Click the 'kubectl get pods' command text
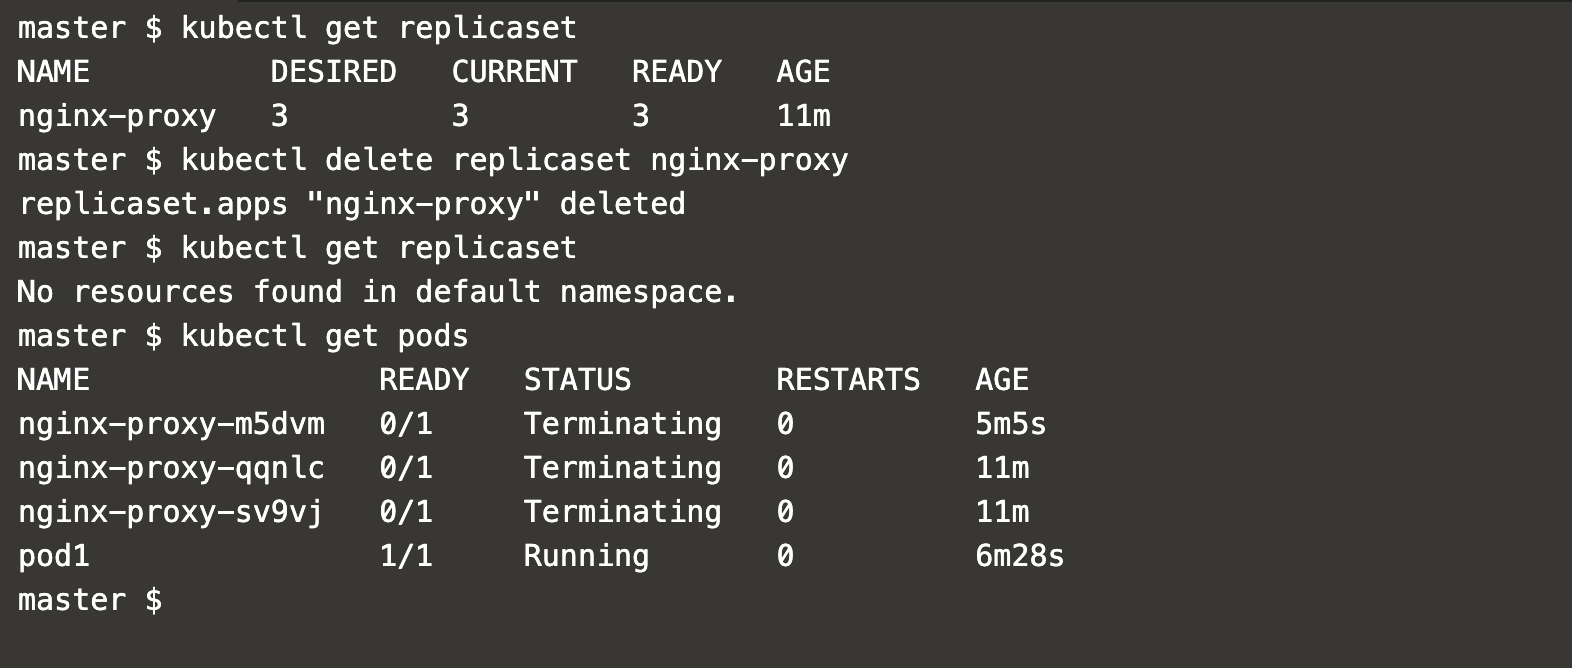Screen dimensions: 1572x668 (x=324, y=336)
